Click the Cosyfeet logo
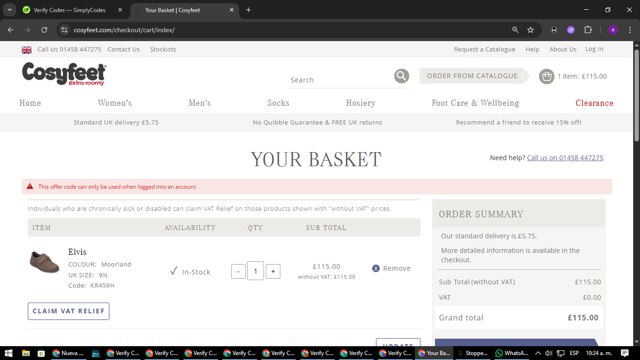 pos(64,74)
